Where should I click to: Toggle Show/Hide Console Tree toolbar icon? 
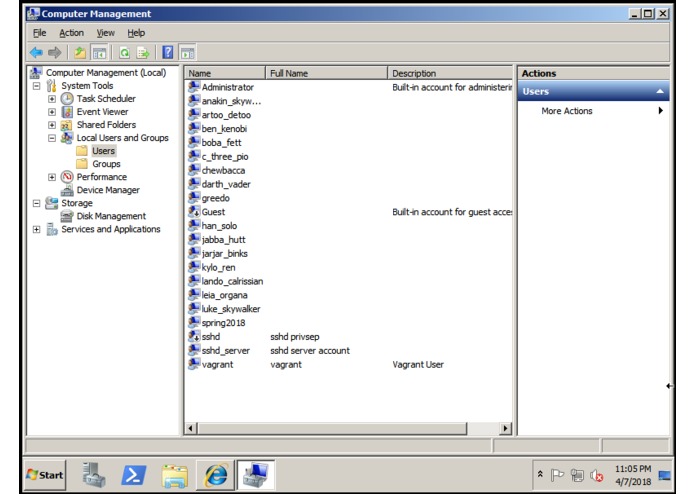[99, 53]
